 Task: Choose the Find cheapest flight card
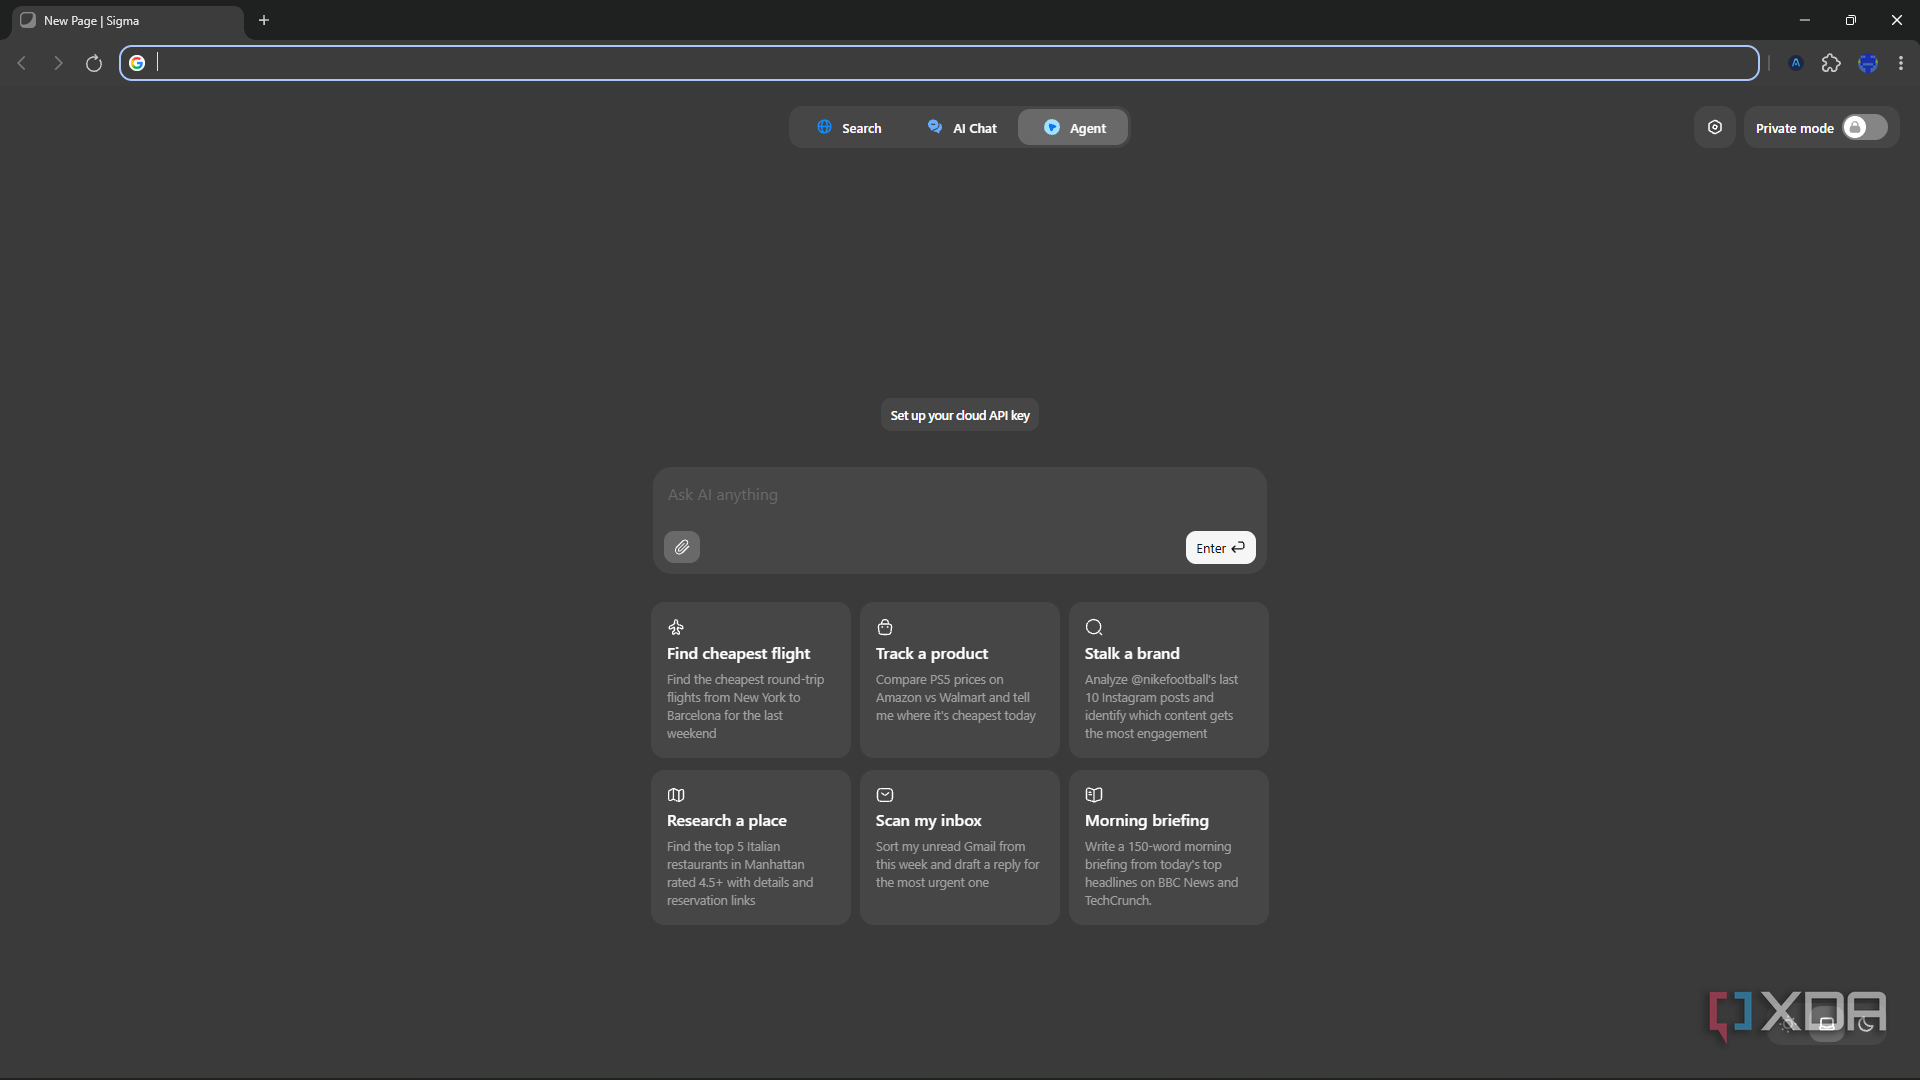coord(751,679)
